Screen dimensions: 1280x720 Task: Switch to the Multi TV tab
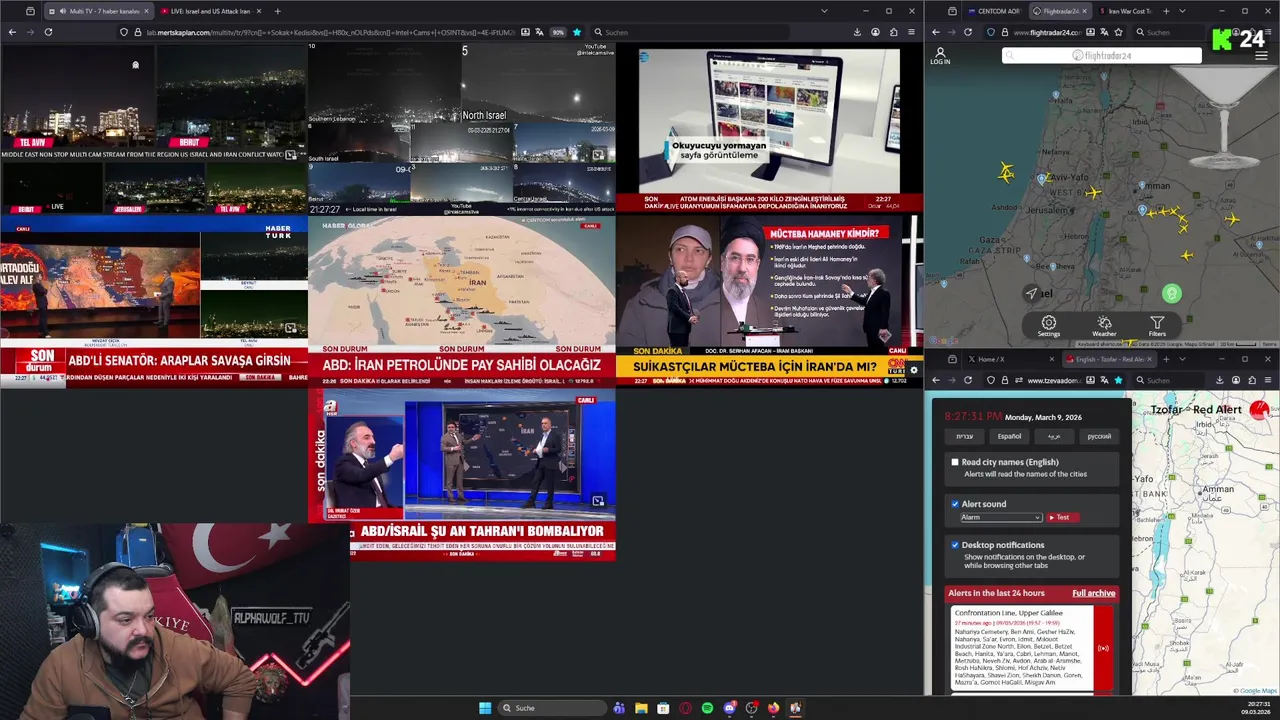tap(97, 11)
